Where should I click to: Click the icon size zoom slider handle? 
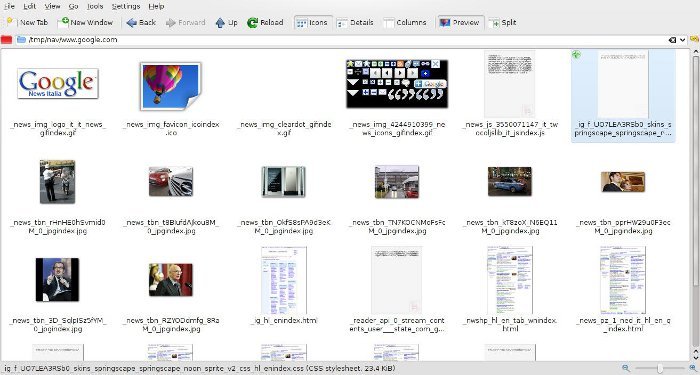pyautogui.click(x=660, y=368)
